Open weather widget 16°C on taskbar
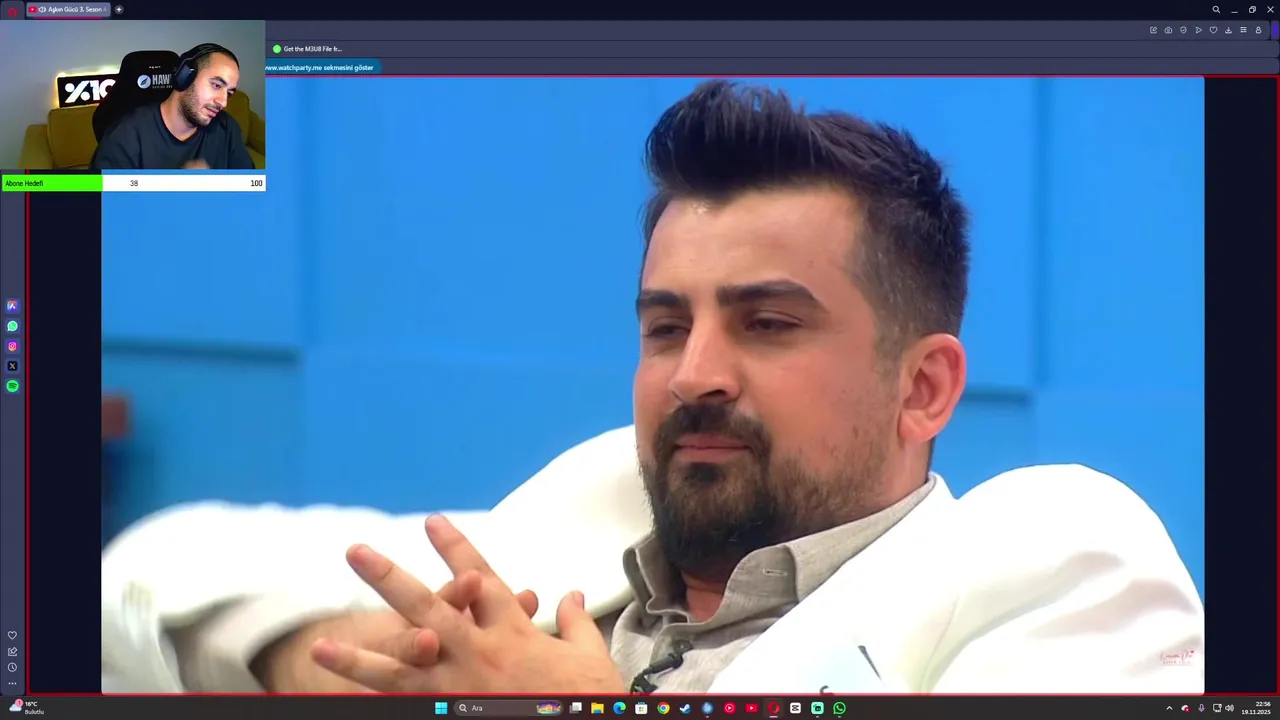The image size is (1280, 720). [x=27, y=707]
